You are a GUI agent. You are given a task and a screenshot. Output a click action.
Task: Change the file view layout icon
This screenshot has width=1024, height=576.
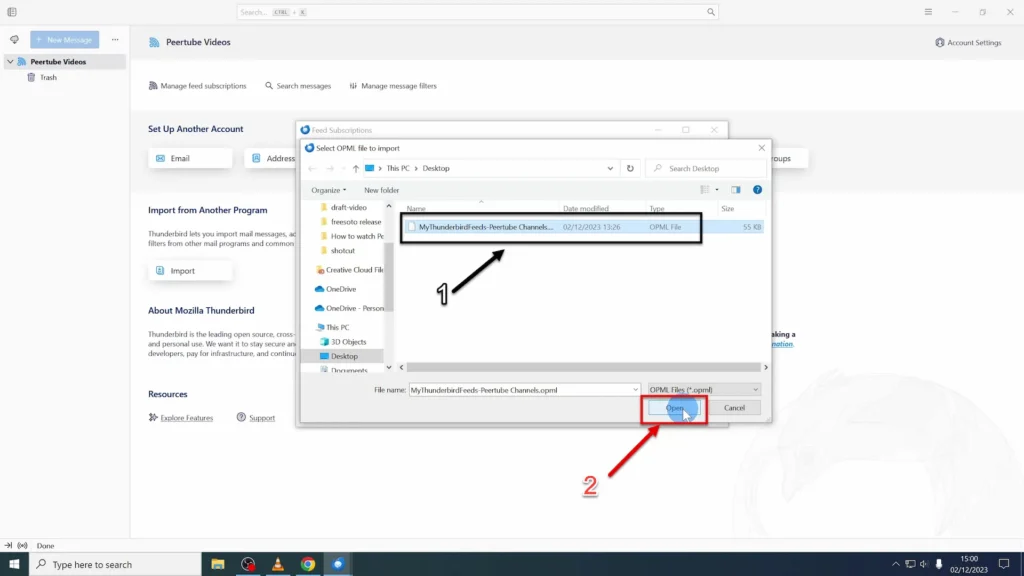tap(705, 190)
